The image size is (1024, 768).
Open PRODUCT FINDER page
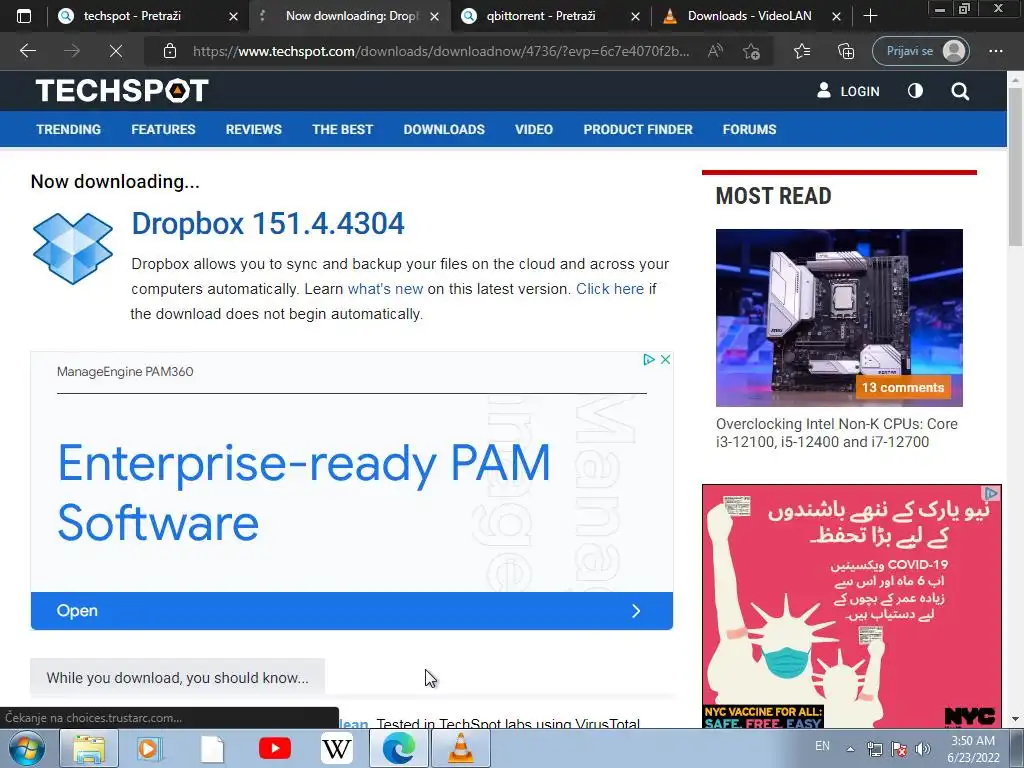pyautogui.click(x=638, y=129)
